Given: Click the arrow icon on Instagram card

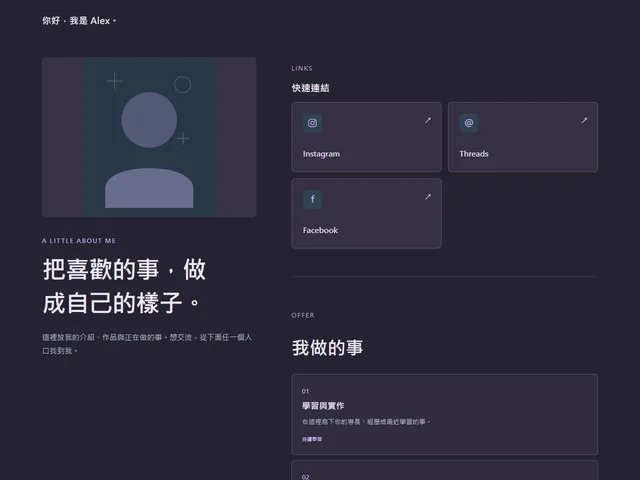Looking at the screenshot, I should coord(427,120).
